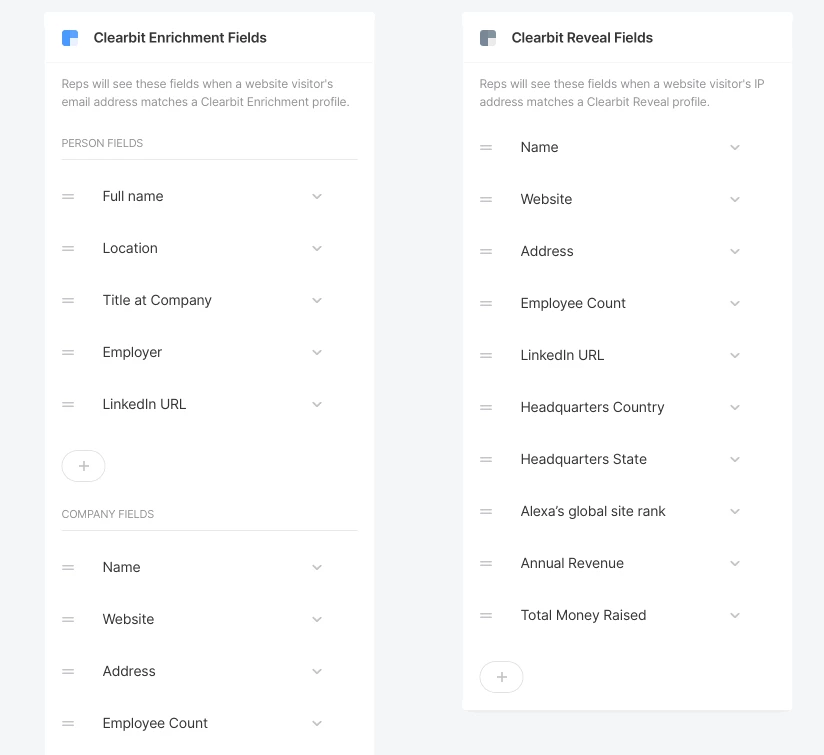Click the drag handle next to Total Money Raised
This screenshot has height=755, width=824.
[486, 615]
